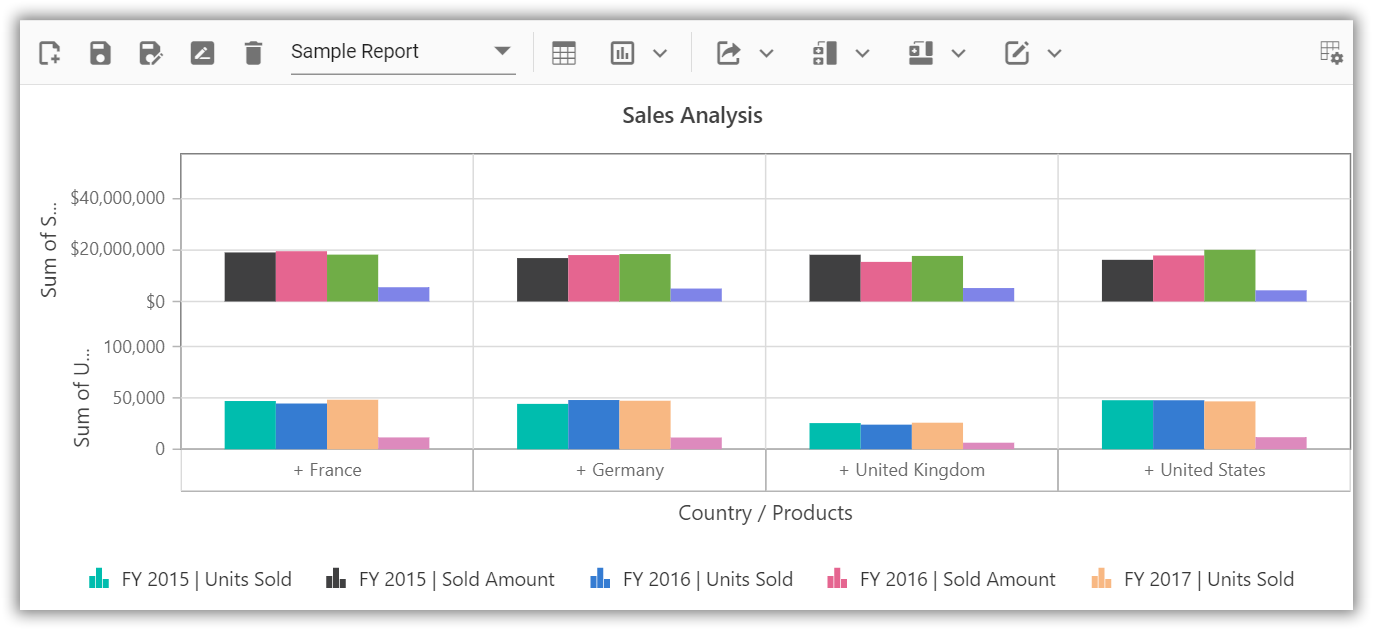Save the current report
Viewport: 1373px width, 630px height.
point(100,52)
